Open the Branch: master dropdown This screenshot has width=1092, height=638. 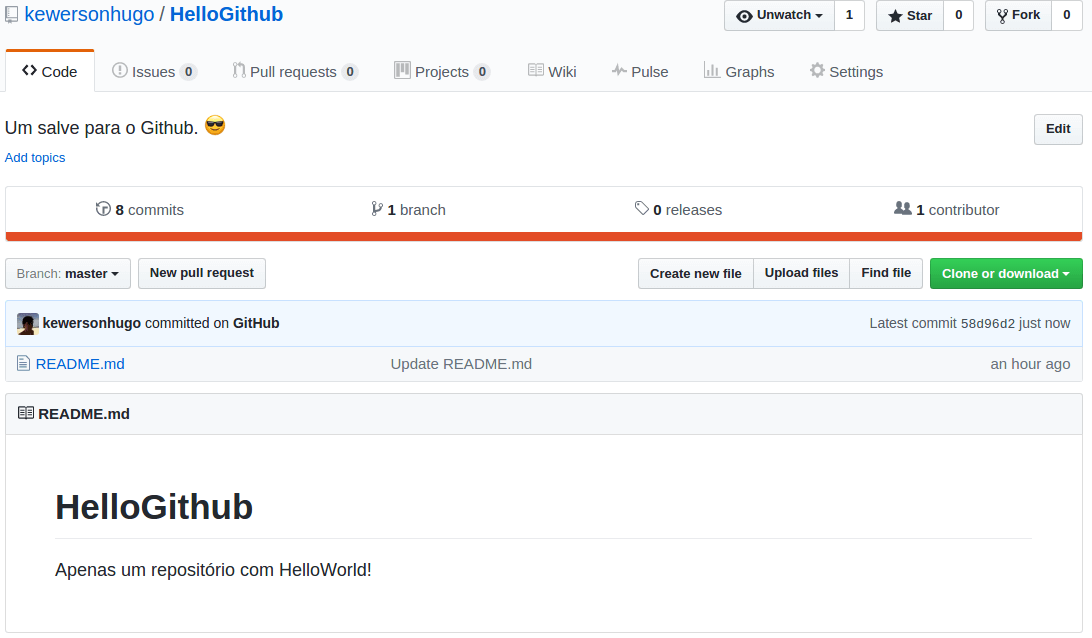(x=67, y=273)
